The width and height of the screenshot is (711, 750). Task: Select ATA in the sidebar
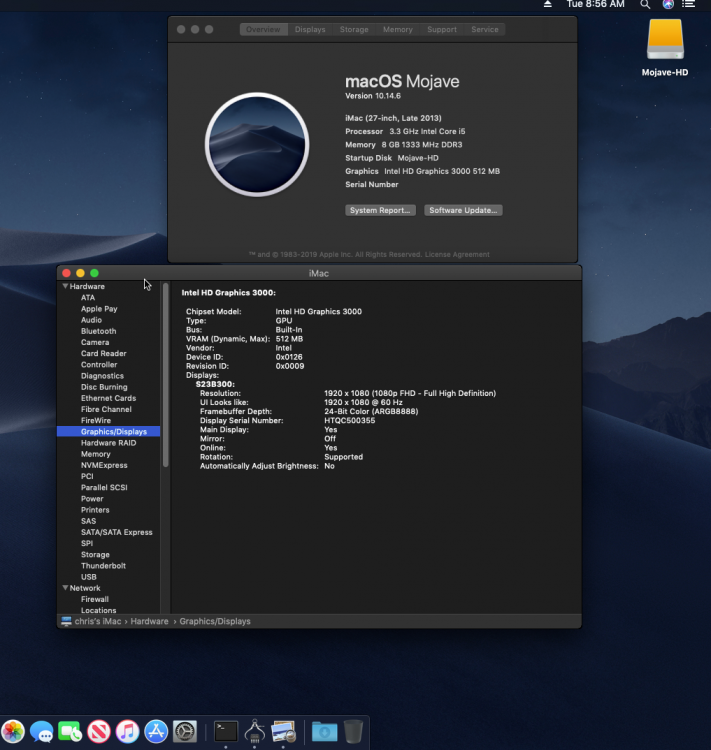(88, 298)
